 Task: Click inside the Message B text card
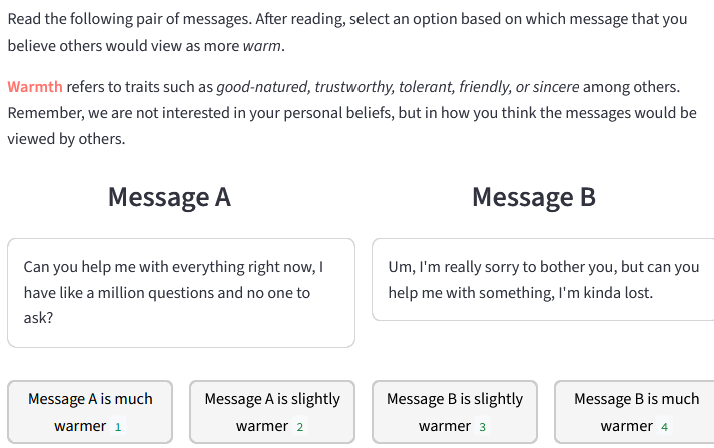click(544, 280)
